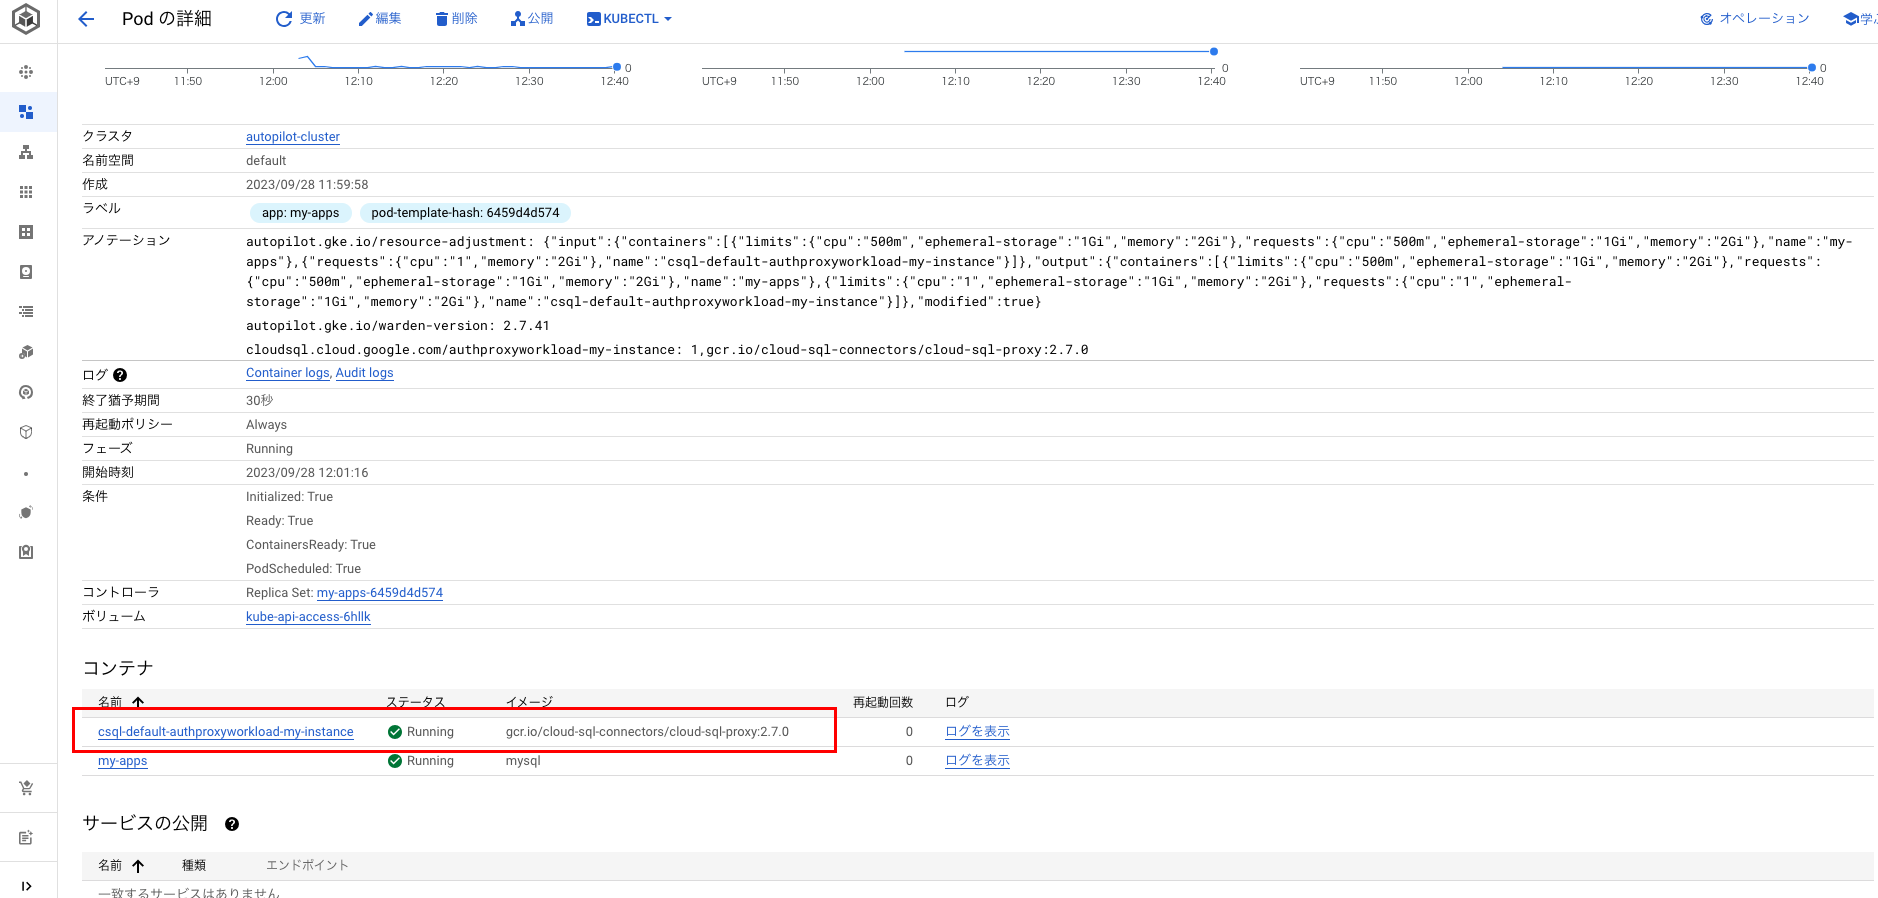Click the 更新 refresh button
Image resolution: width=1878 pixels, height=898 pixels.
pos(300,19)
